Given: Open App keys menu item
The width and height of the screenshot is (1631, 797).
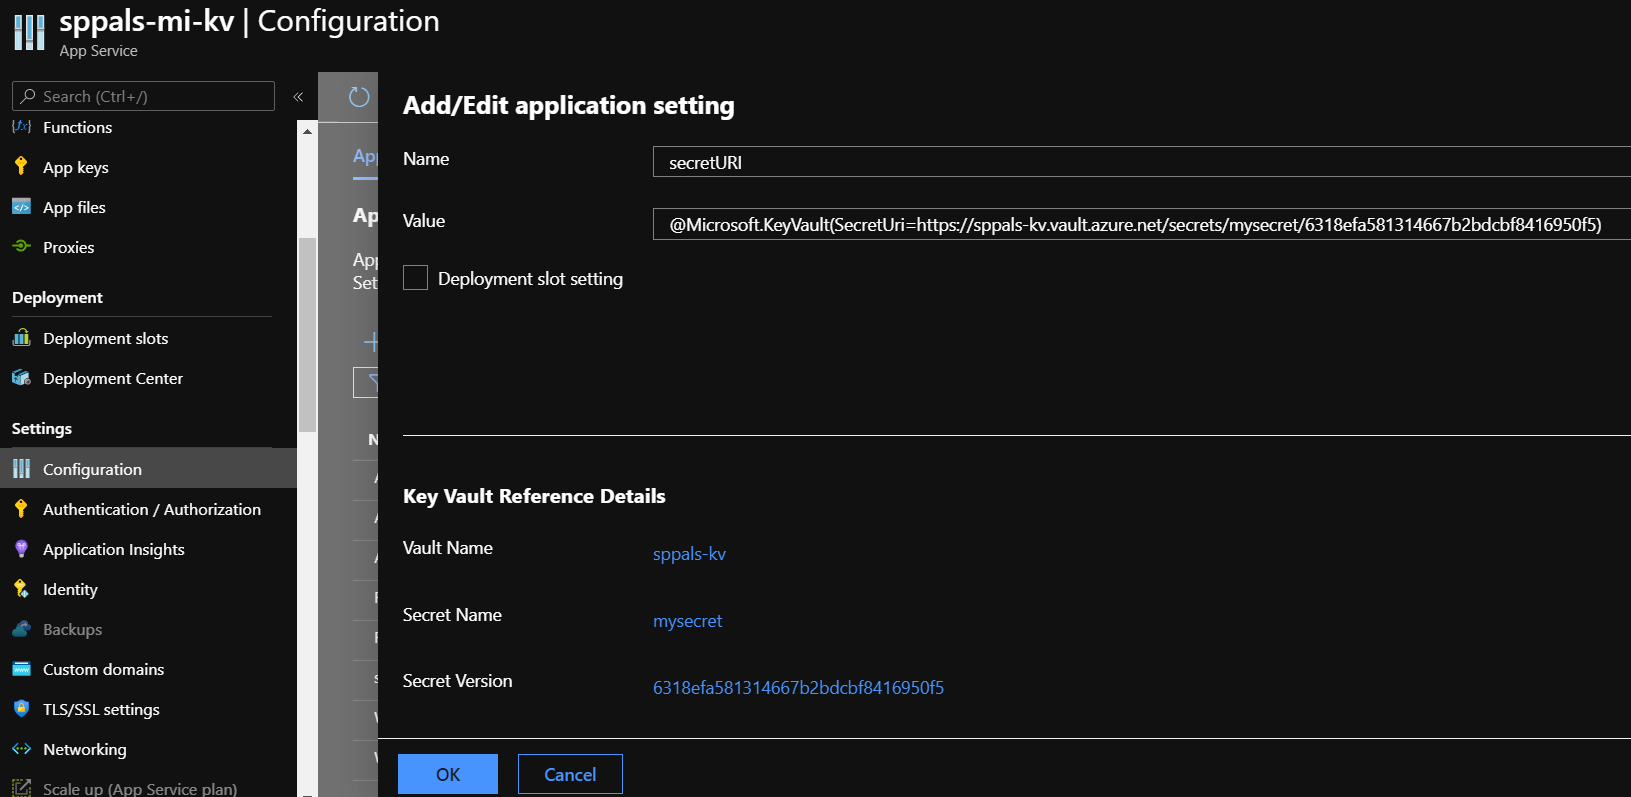Looking at the screenshot, I should tap(76, 167).
